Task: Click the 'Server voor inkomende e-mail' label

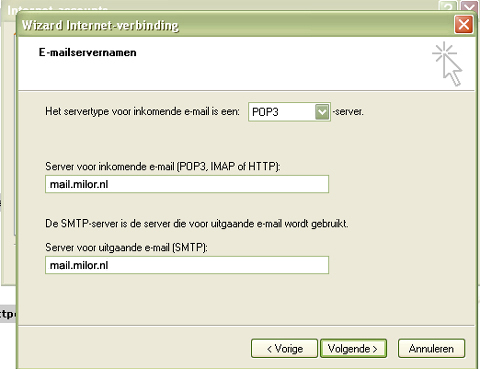Action: [x=163, y=166]
